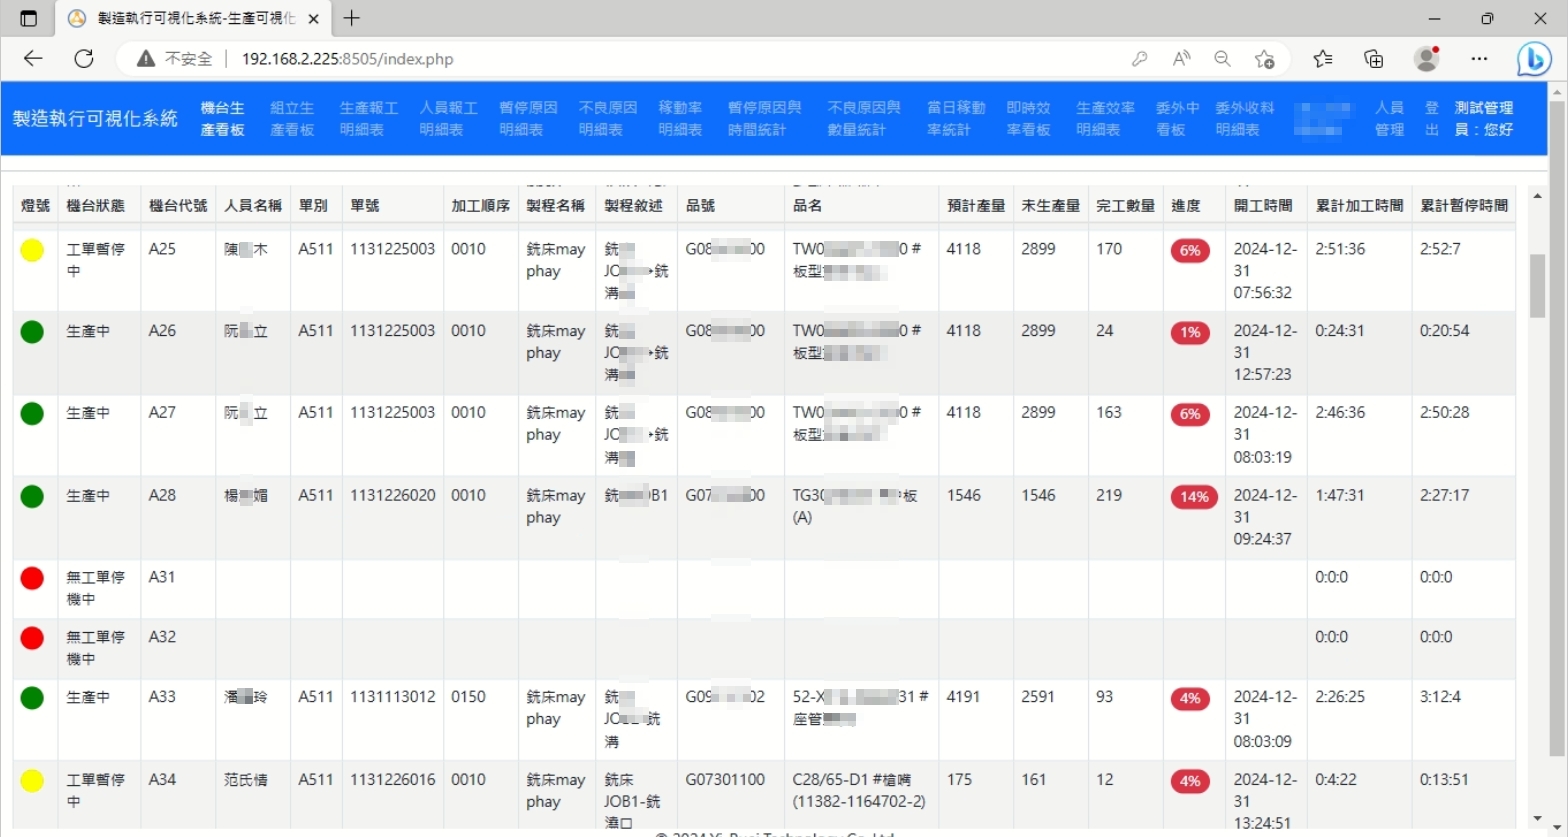Open browser collections
The width and height of the screenshot is (1568, 837).
pyautogui.click(x=1374, y=59)
